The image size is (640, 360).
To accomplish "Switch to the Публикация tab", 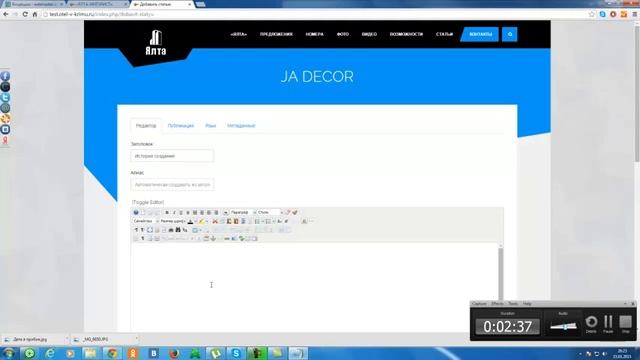I will coord(181,126).
